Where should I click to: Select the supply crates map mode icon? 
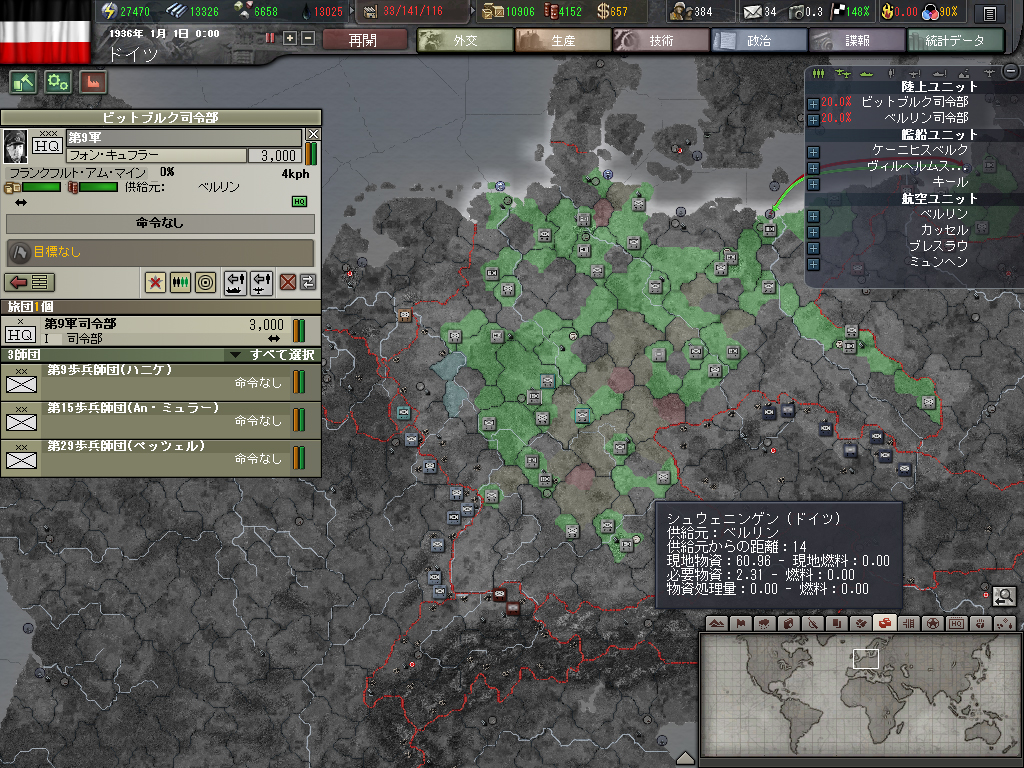(885, 623)
